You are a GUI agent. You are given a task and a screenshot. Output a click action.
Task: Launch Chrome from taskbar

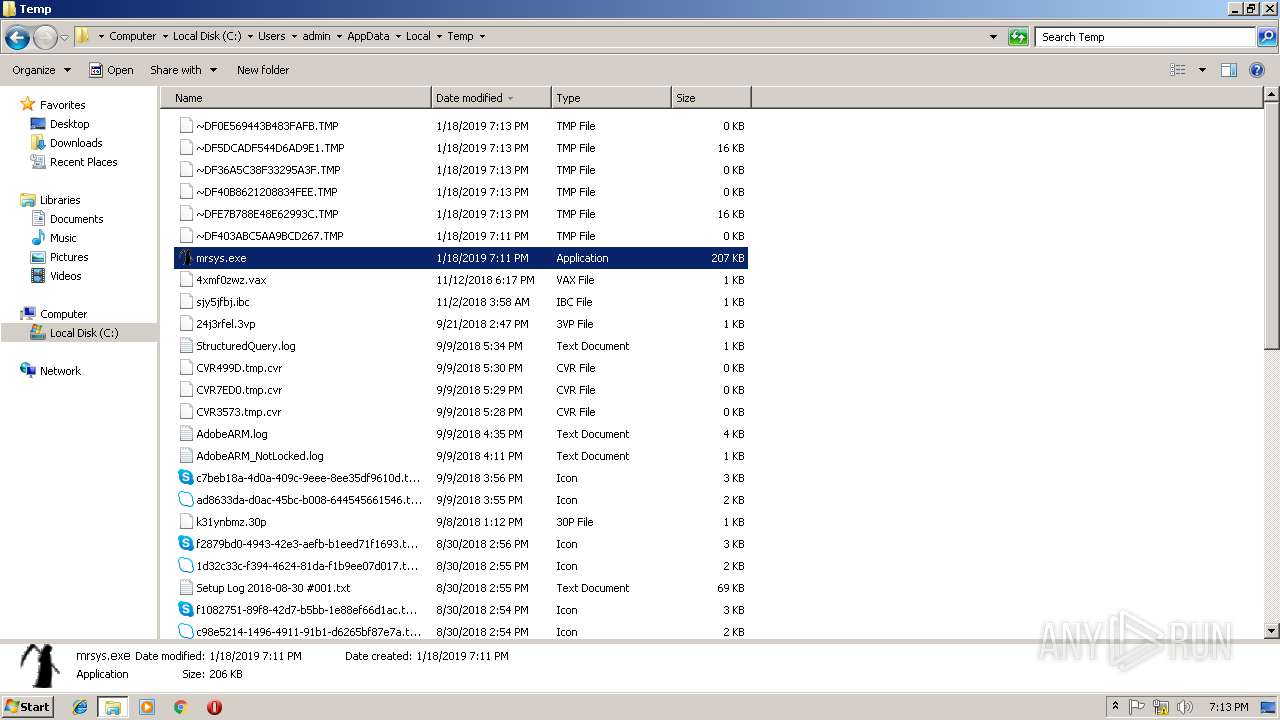(x=180, y=707)
